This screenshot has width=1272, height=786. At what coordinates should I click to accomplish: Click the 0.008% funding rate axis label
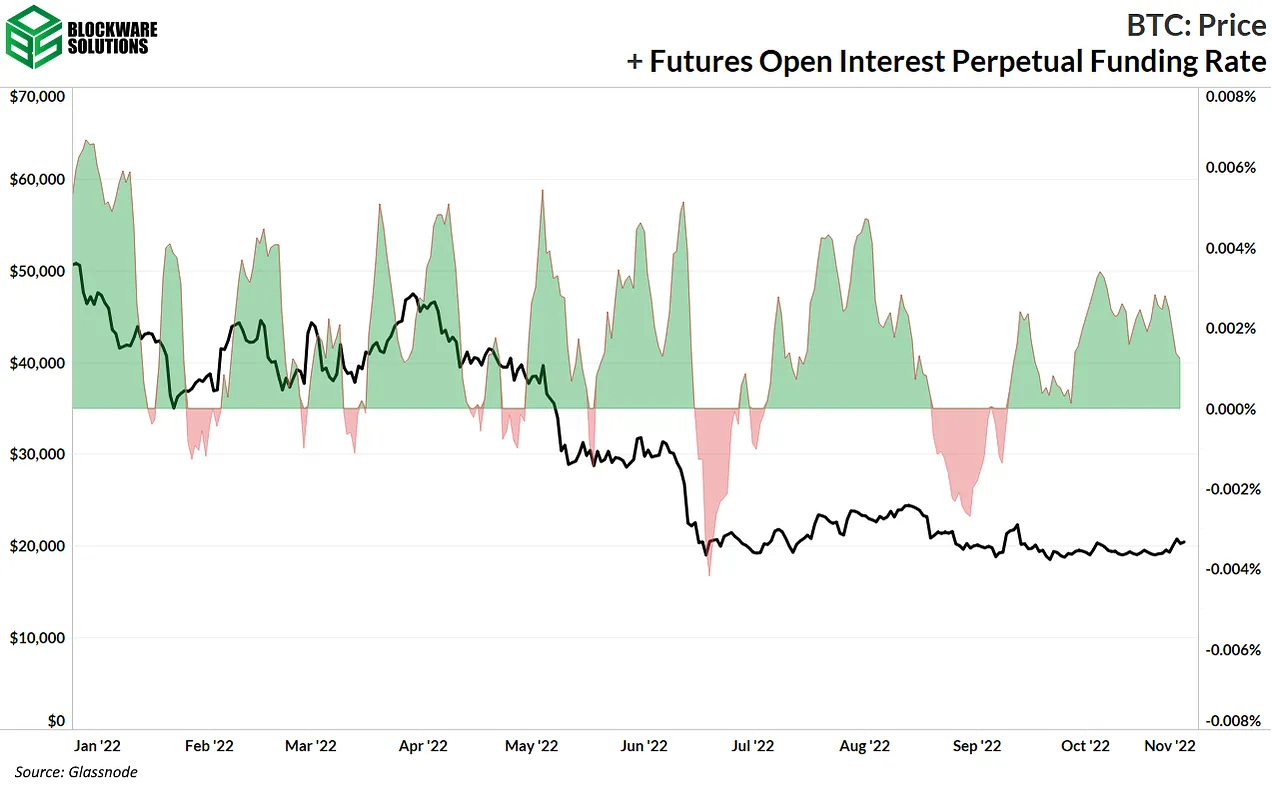pyautogui.click(x=1228, y=97)
